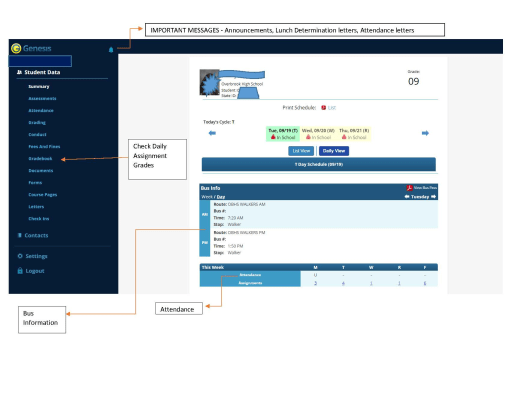Select the Thu 09/21 day cell
Screen dimensions: 512x396
pos(354,134)
